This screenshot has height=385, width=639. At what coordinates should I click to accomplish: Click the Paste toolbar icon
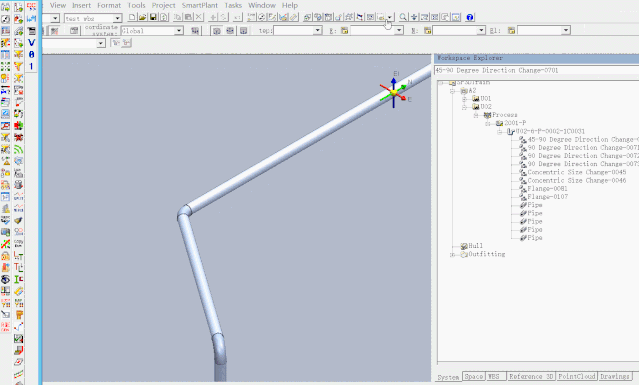click(x=188, y=17)
